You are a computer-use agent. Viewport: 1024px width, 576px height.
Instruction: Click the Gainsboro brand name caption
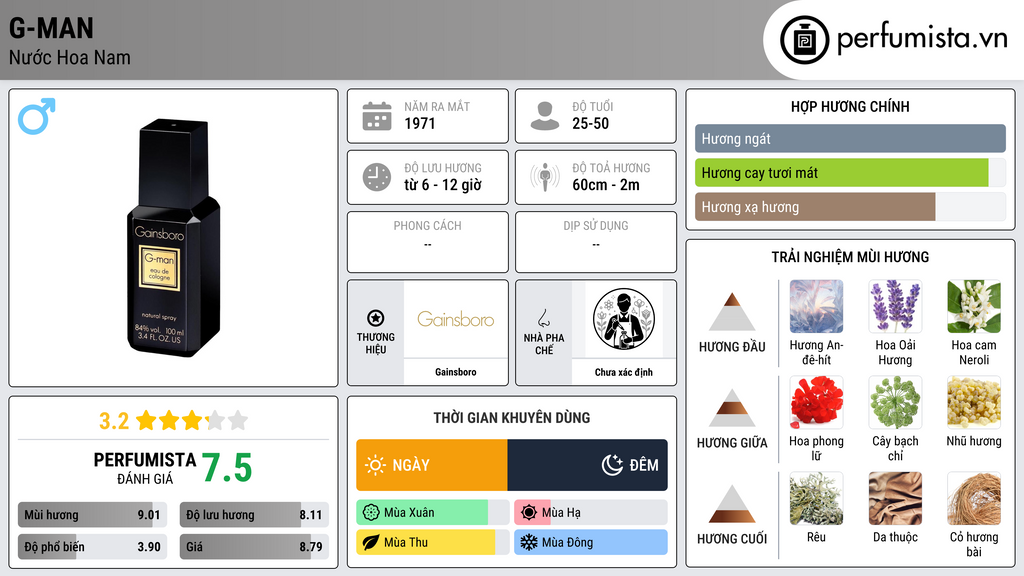click(x=456, y=372)
